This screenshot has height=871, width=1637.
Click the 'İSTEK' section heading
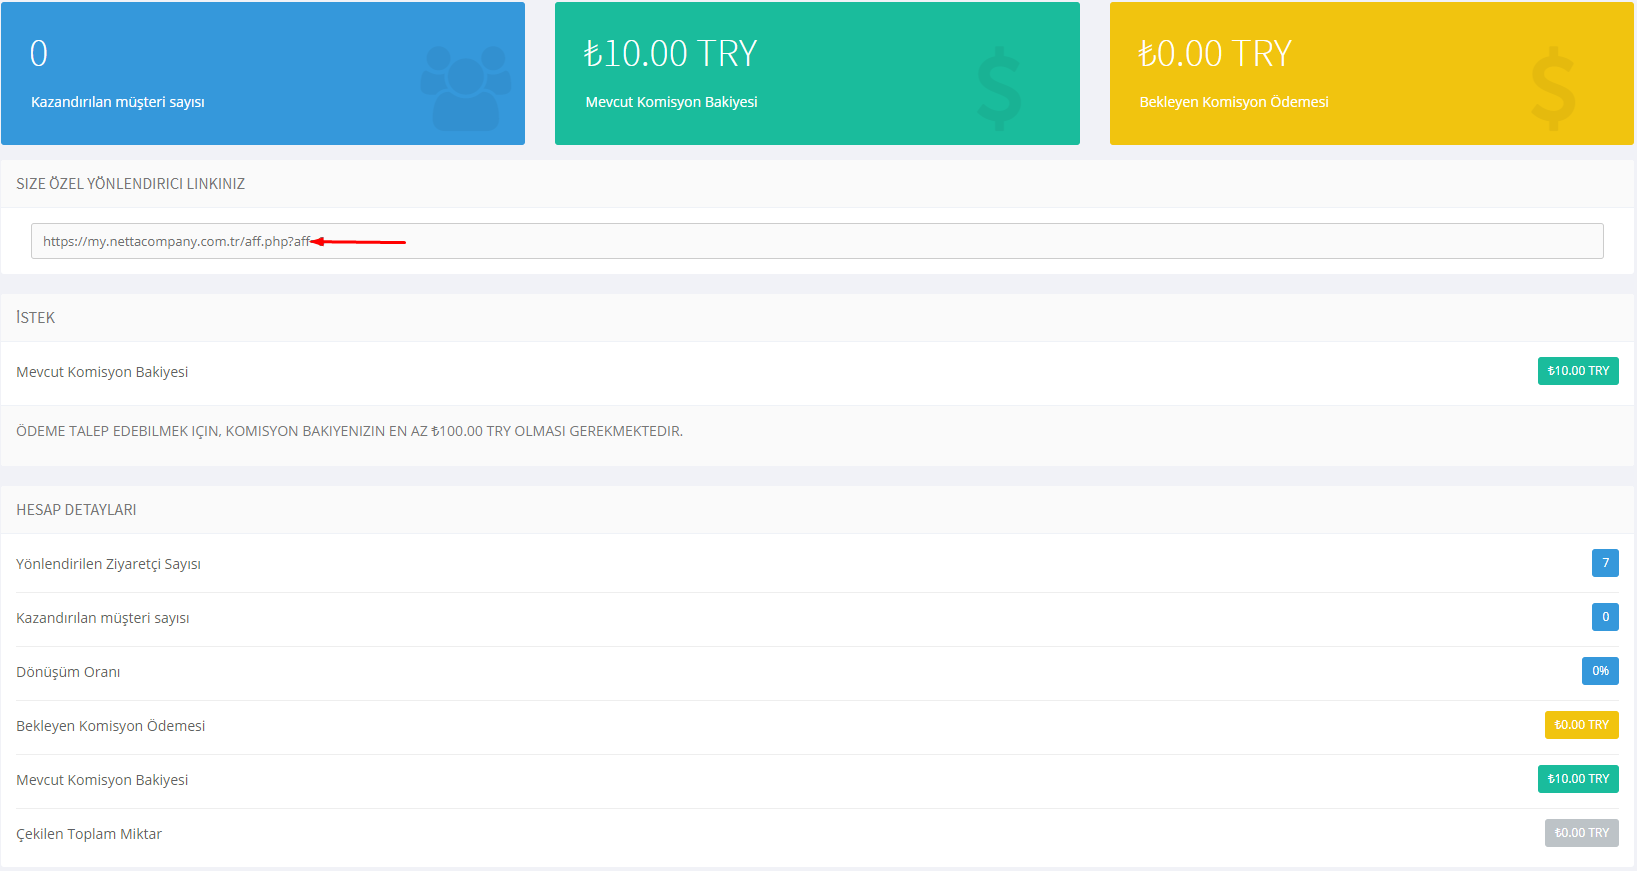tap(36, 317)
